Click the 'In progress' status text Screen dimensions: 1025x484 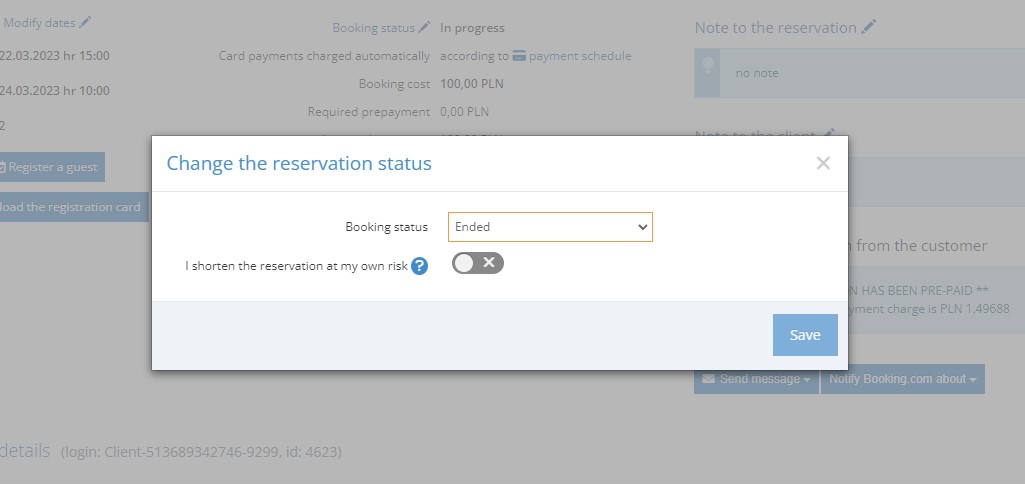(472, 27)
